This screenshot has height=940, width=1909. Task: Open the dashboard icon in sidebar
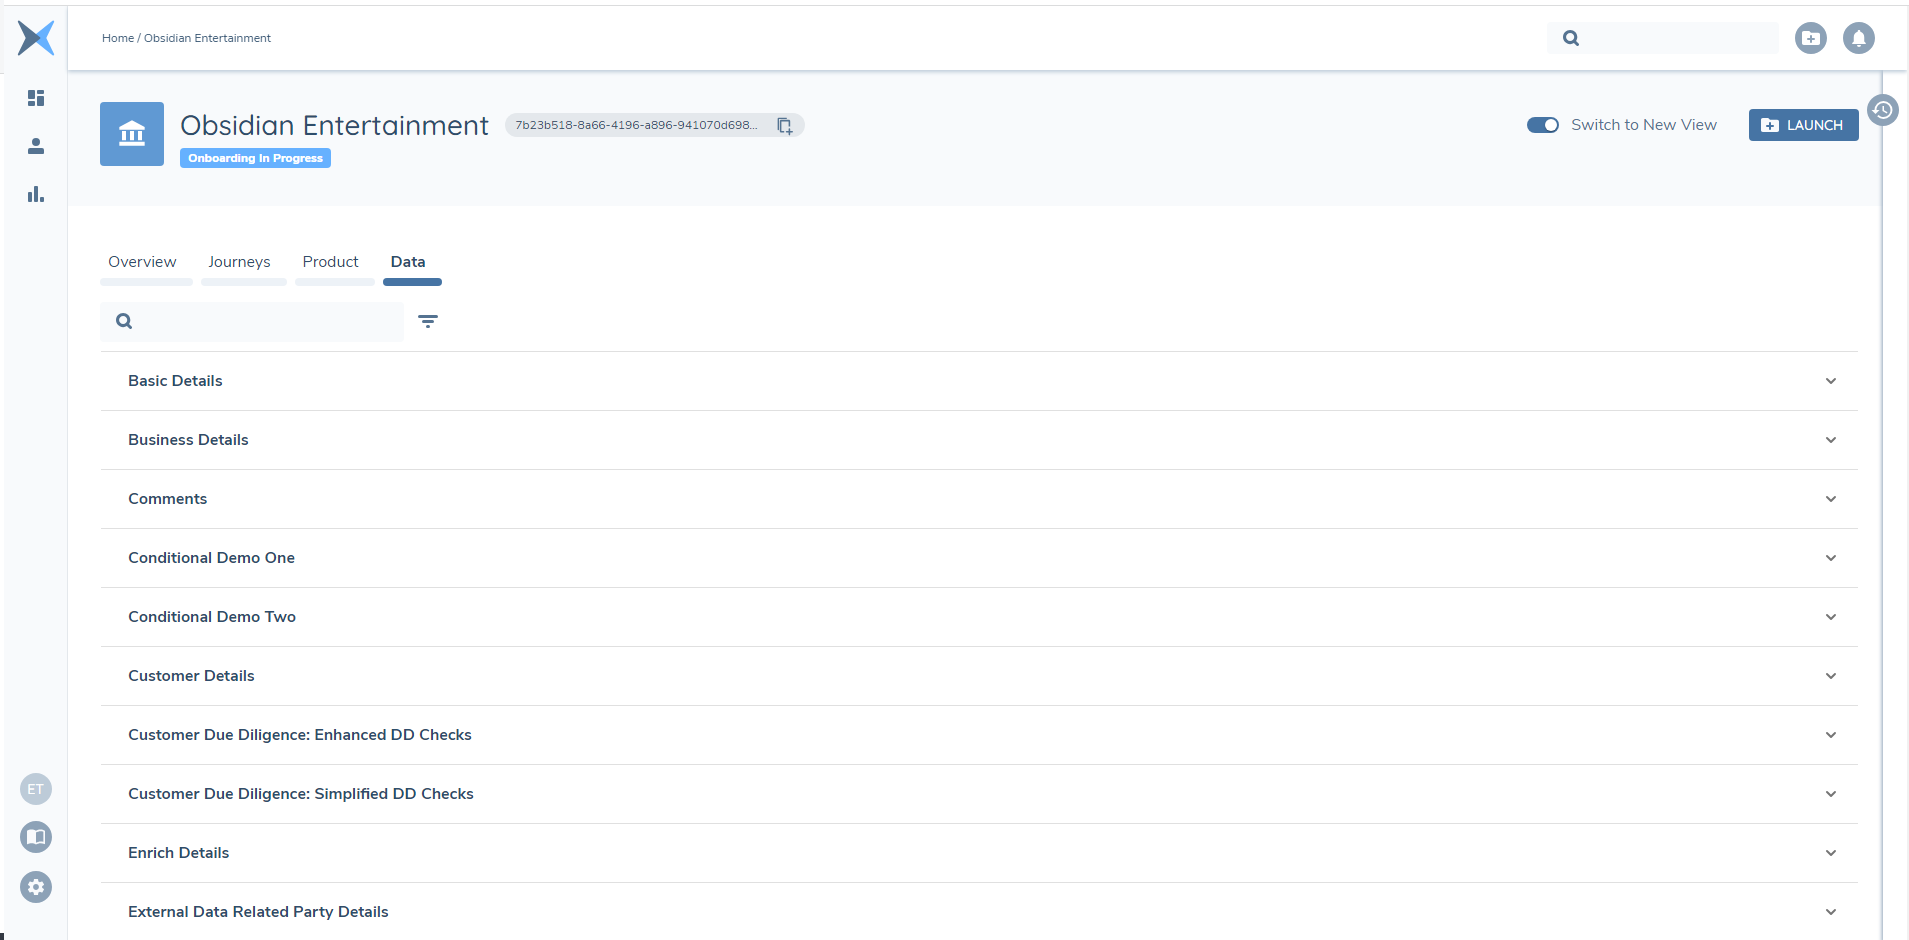coord(36,98)
